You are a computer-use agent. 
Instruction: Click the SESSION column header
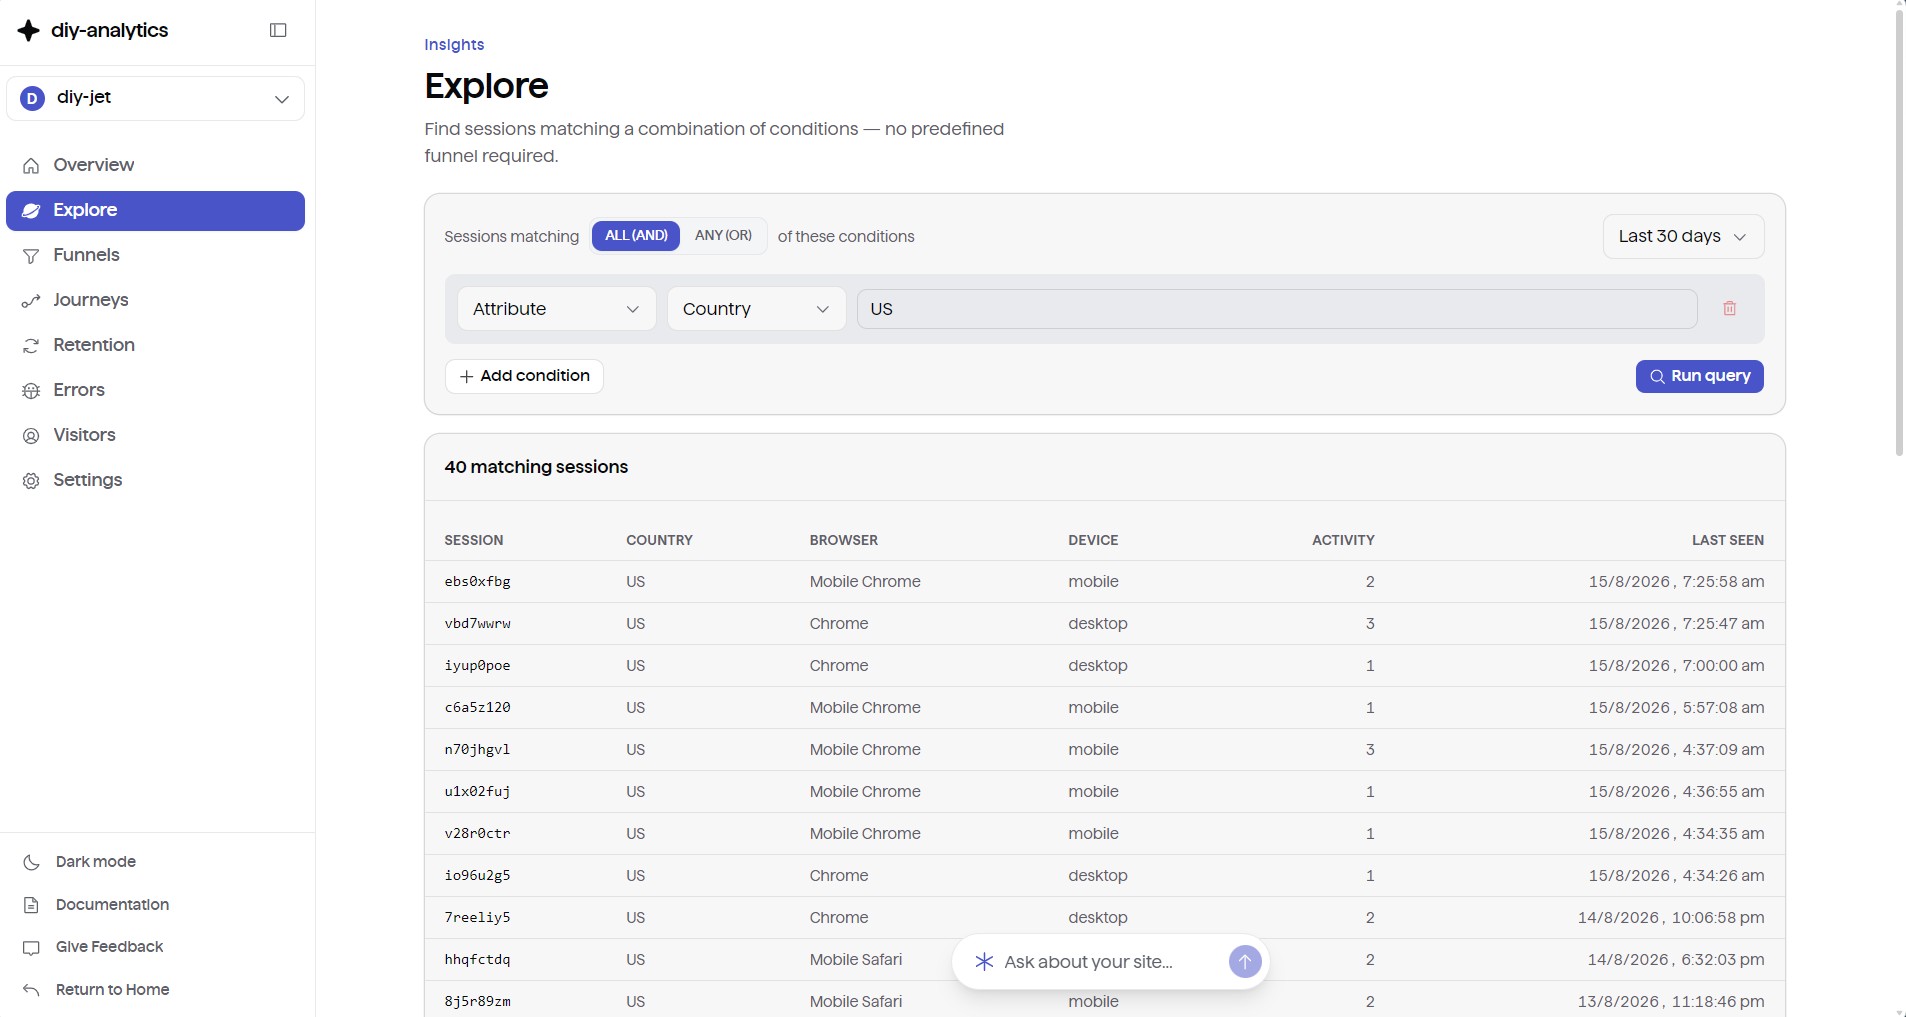tap(474, 540)
